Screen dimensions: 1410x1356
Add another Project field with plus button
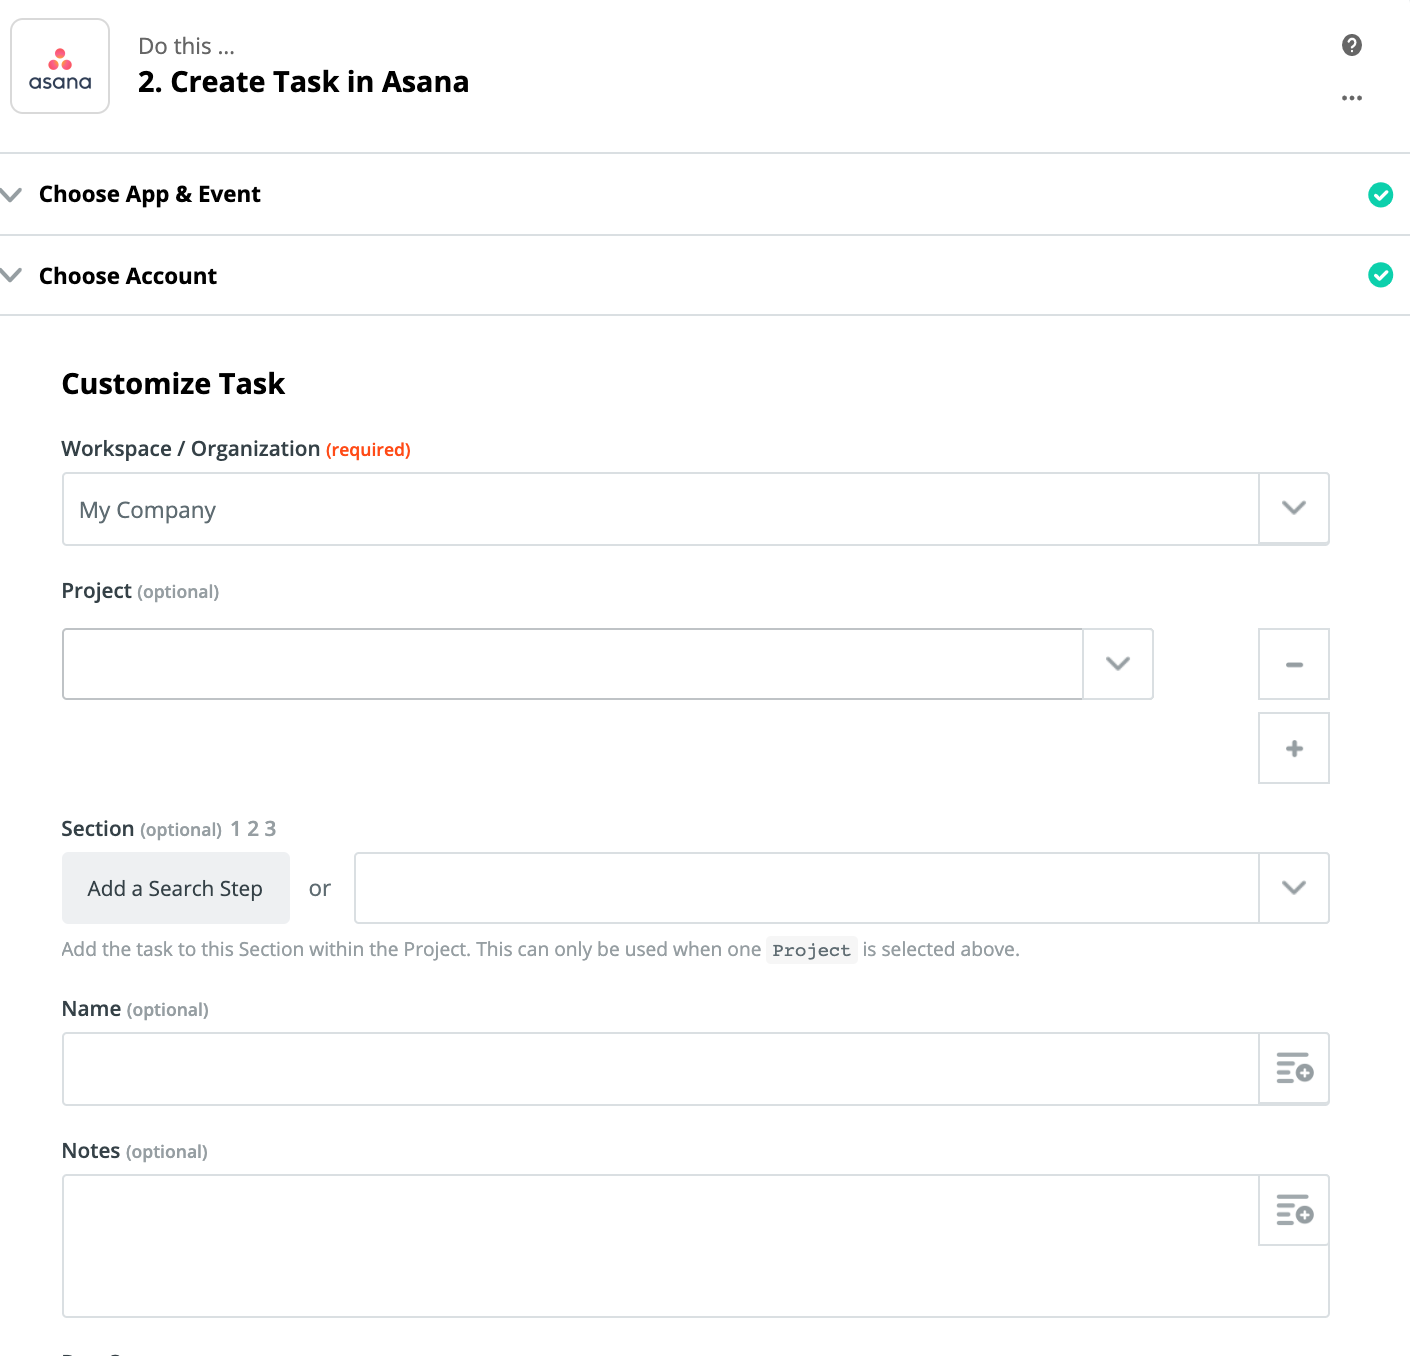[1294, 748]
